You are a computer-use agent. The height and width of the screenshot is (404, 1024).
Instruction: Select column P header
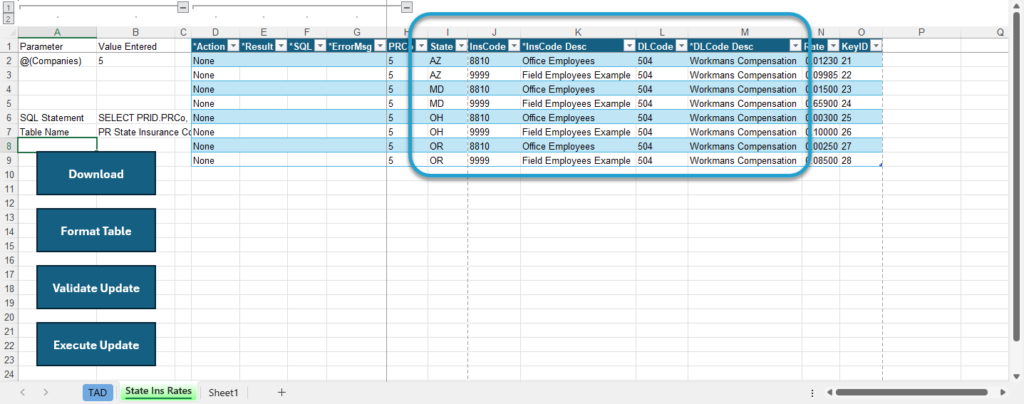921,32
